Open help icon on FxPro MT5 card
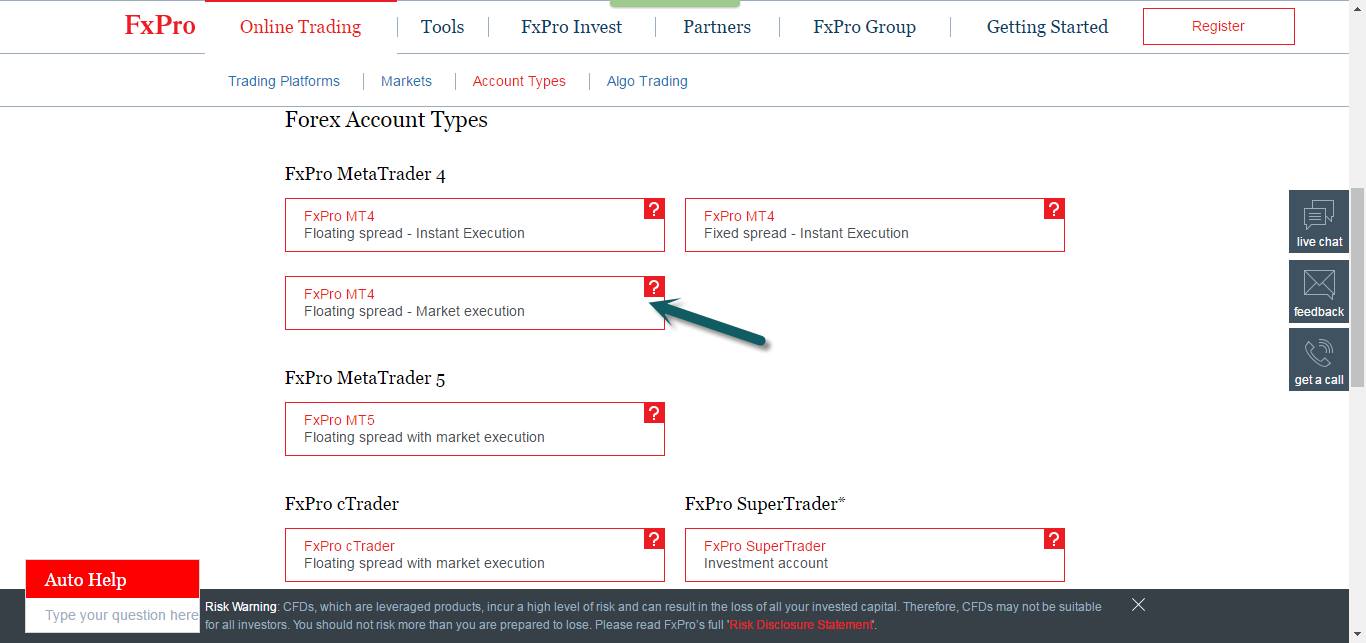This screenshot has width=1366, height=643. [654, 413]
